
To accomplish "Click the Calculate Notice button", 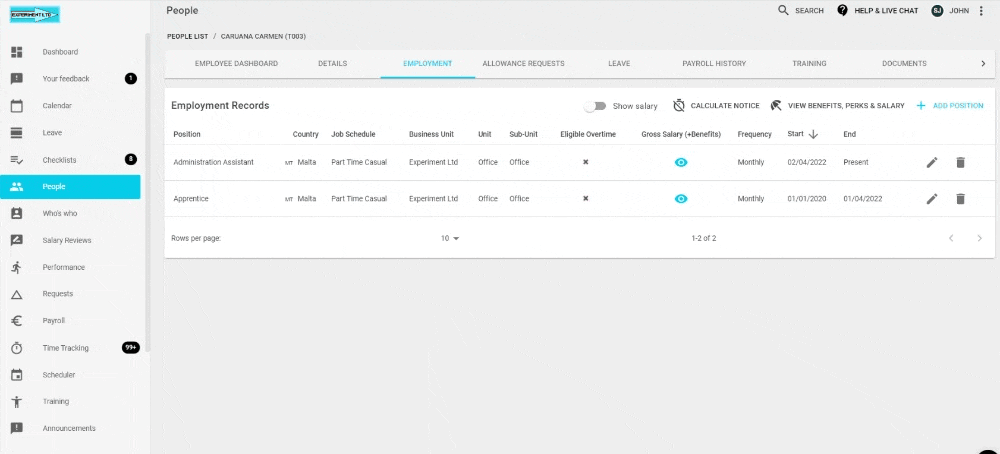I will (716, 106).
